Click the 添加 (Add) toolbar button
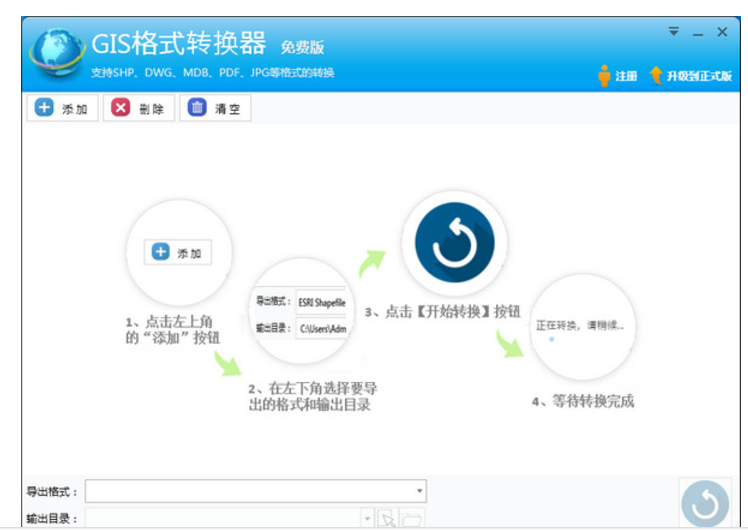 [62, 108]
